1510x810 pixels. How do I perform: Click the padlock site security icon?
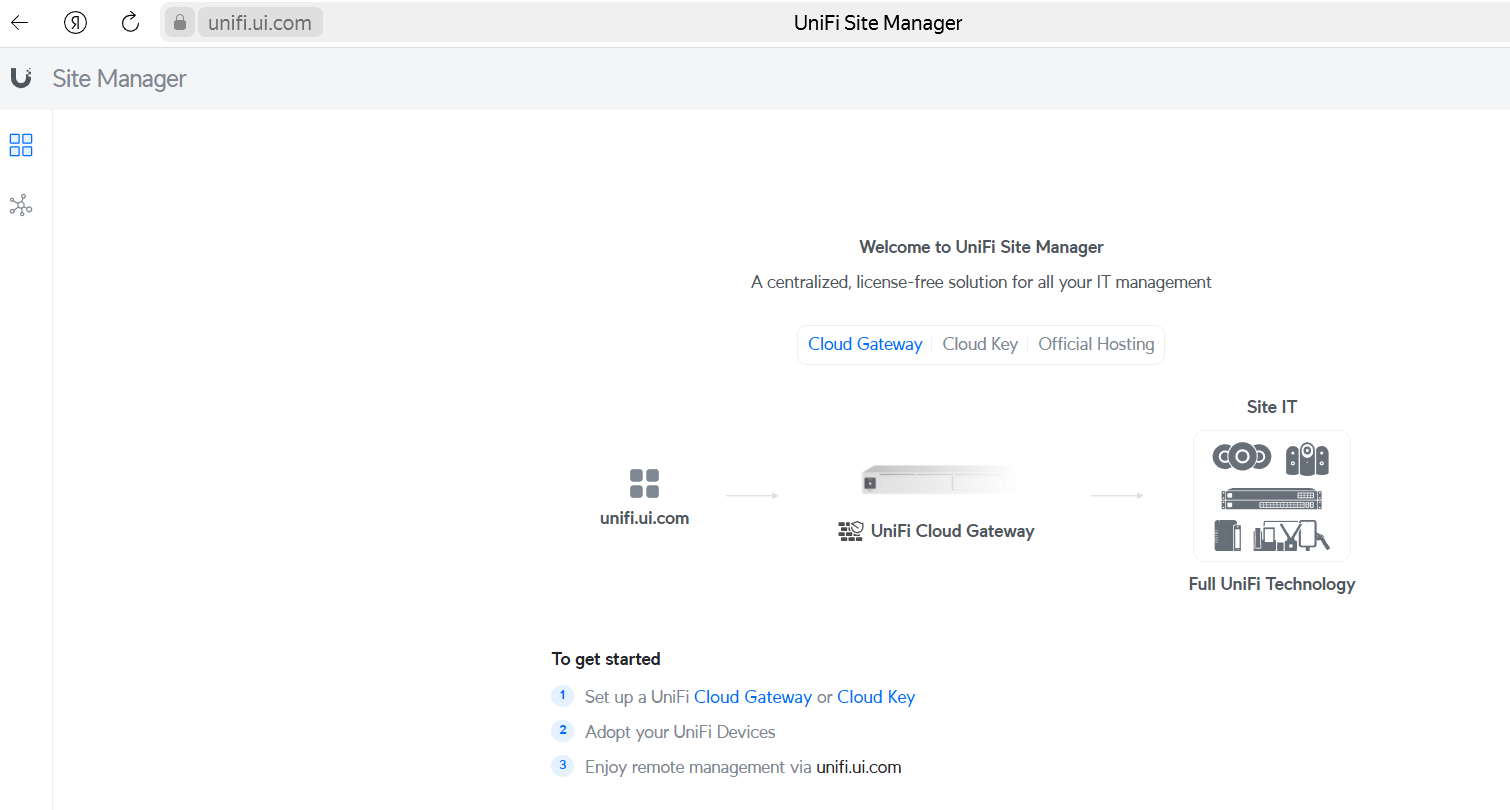tap(179, 22)
